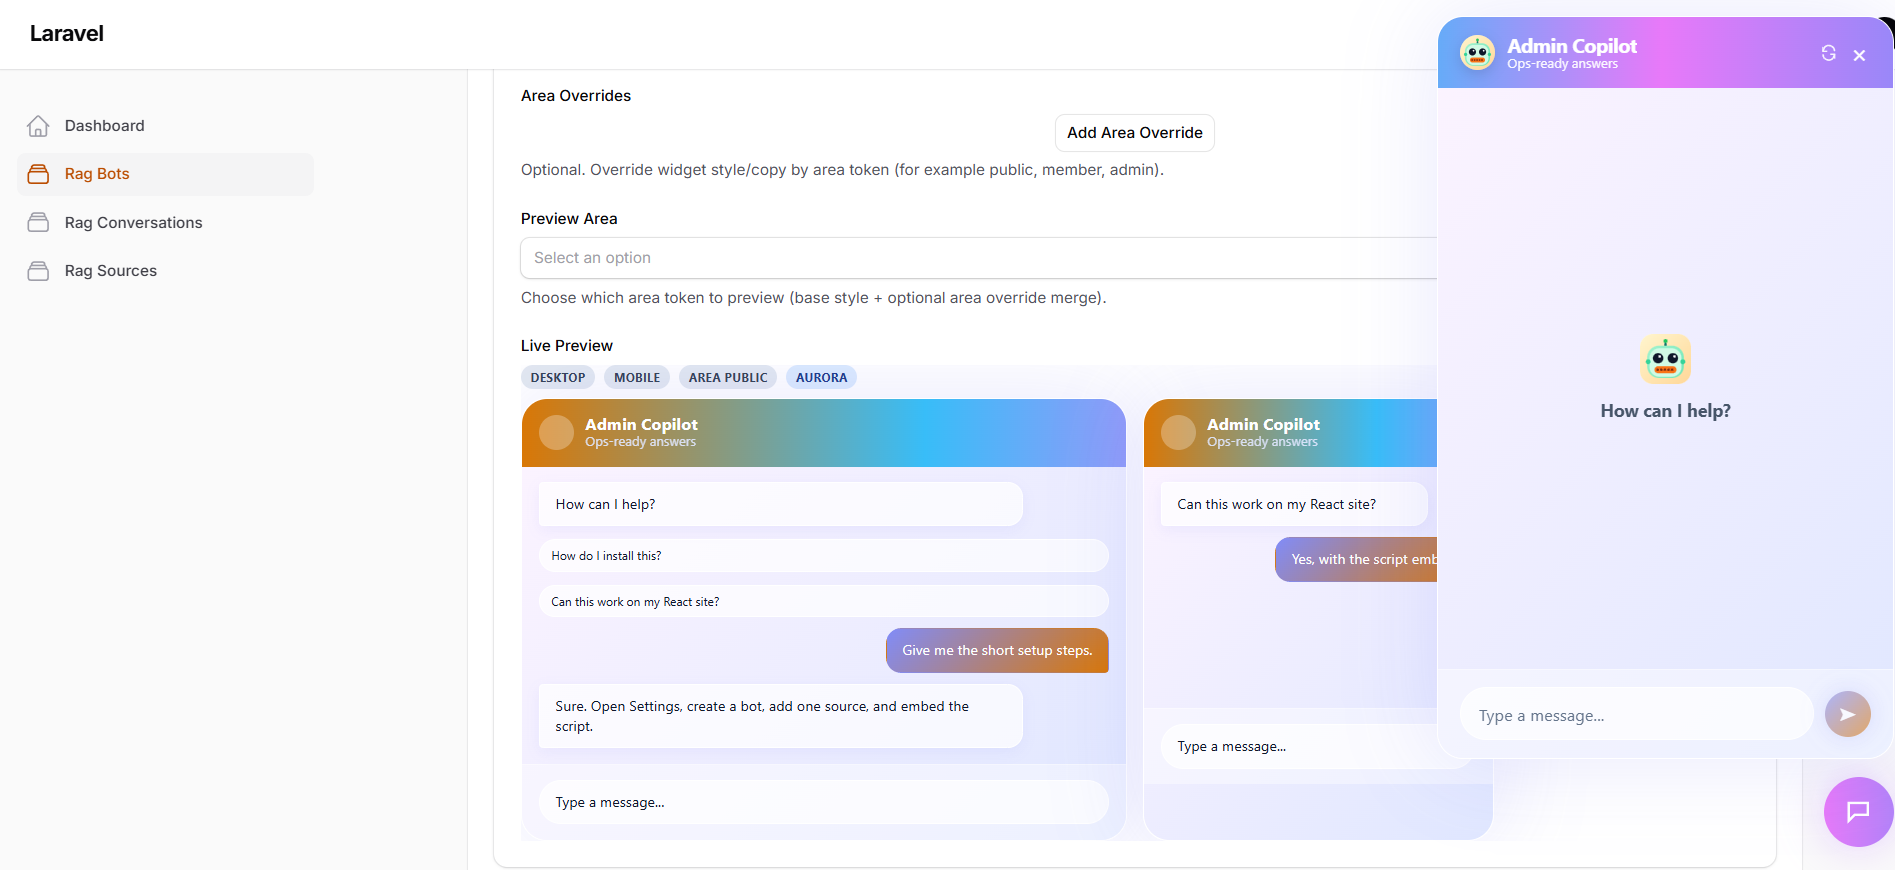Close the Admin Copilot chat widget
The height and width of the screenshot is (870, 1895).
[1859, 55]
